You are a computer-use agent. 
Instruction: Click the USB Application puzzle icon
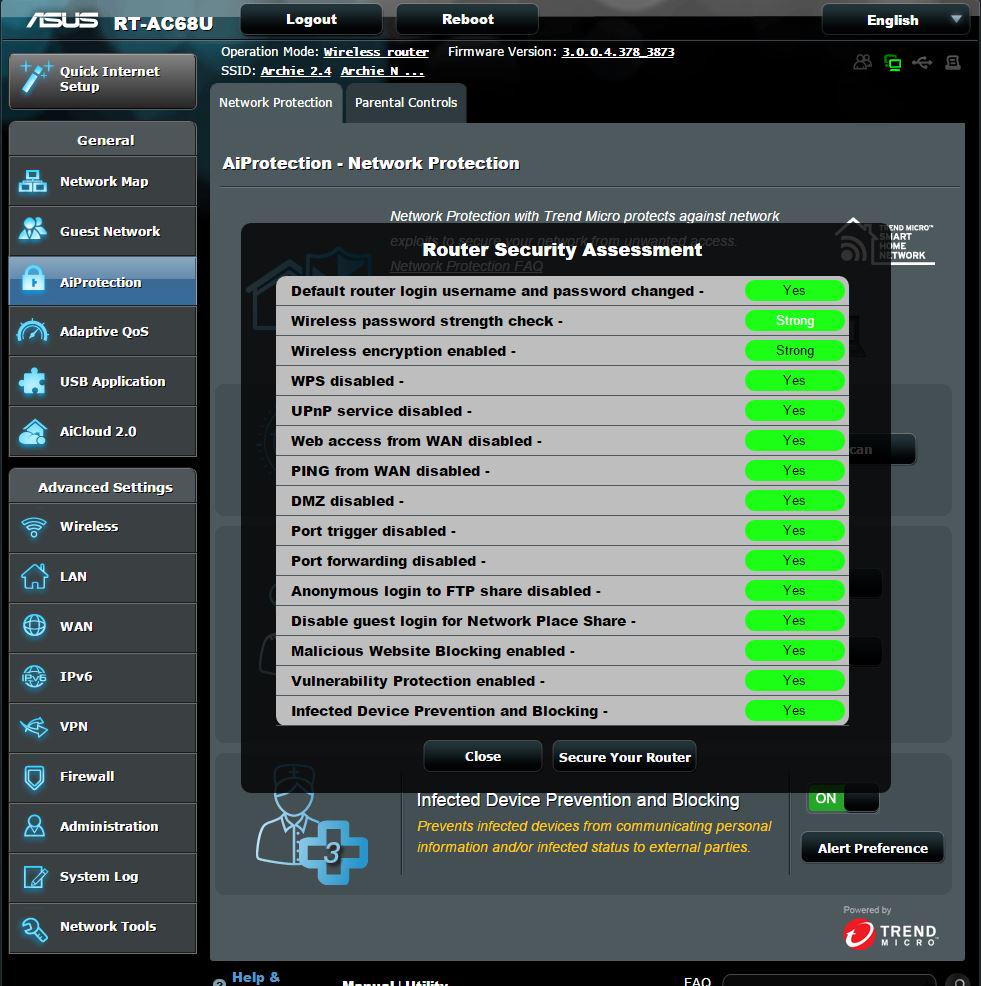click(x=33, y=381)
